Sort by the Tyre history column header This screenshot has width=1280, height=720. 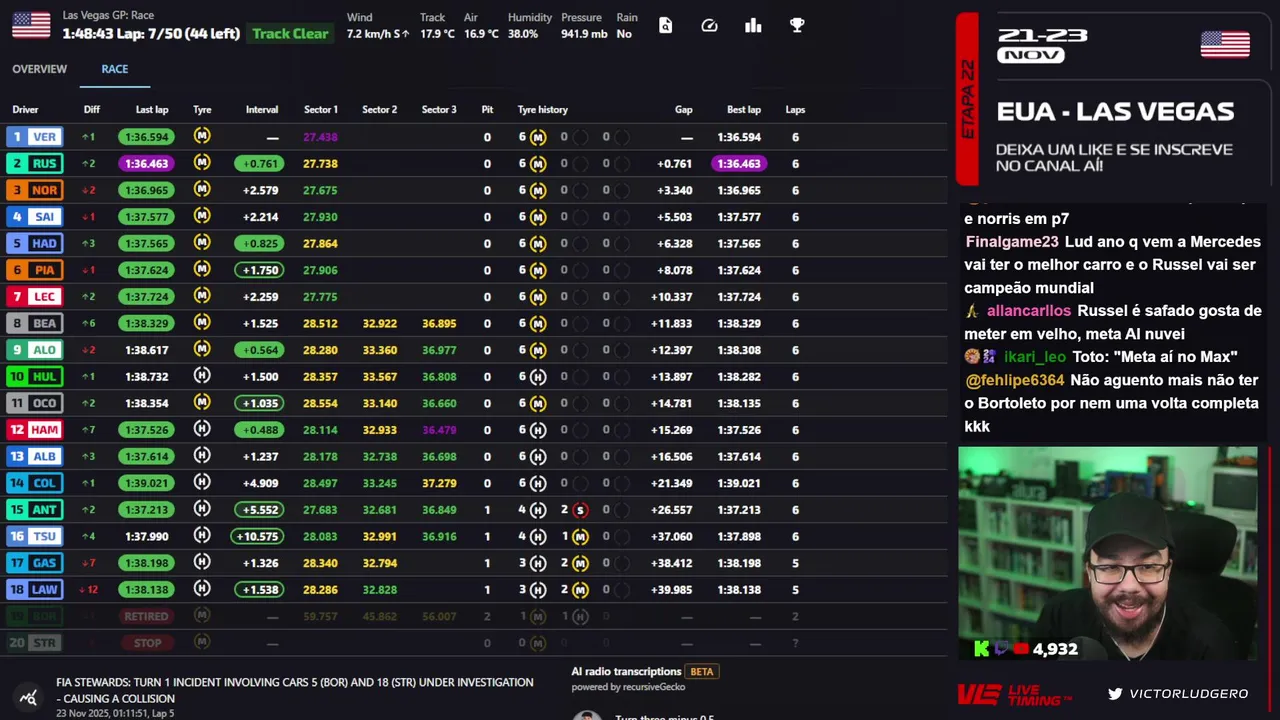pyautogui.click(x=542, y=110)
